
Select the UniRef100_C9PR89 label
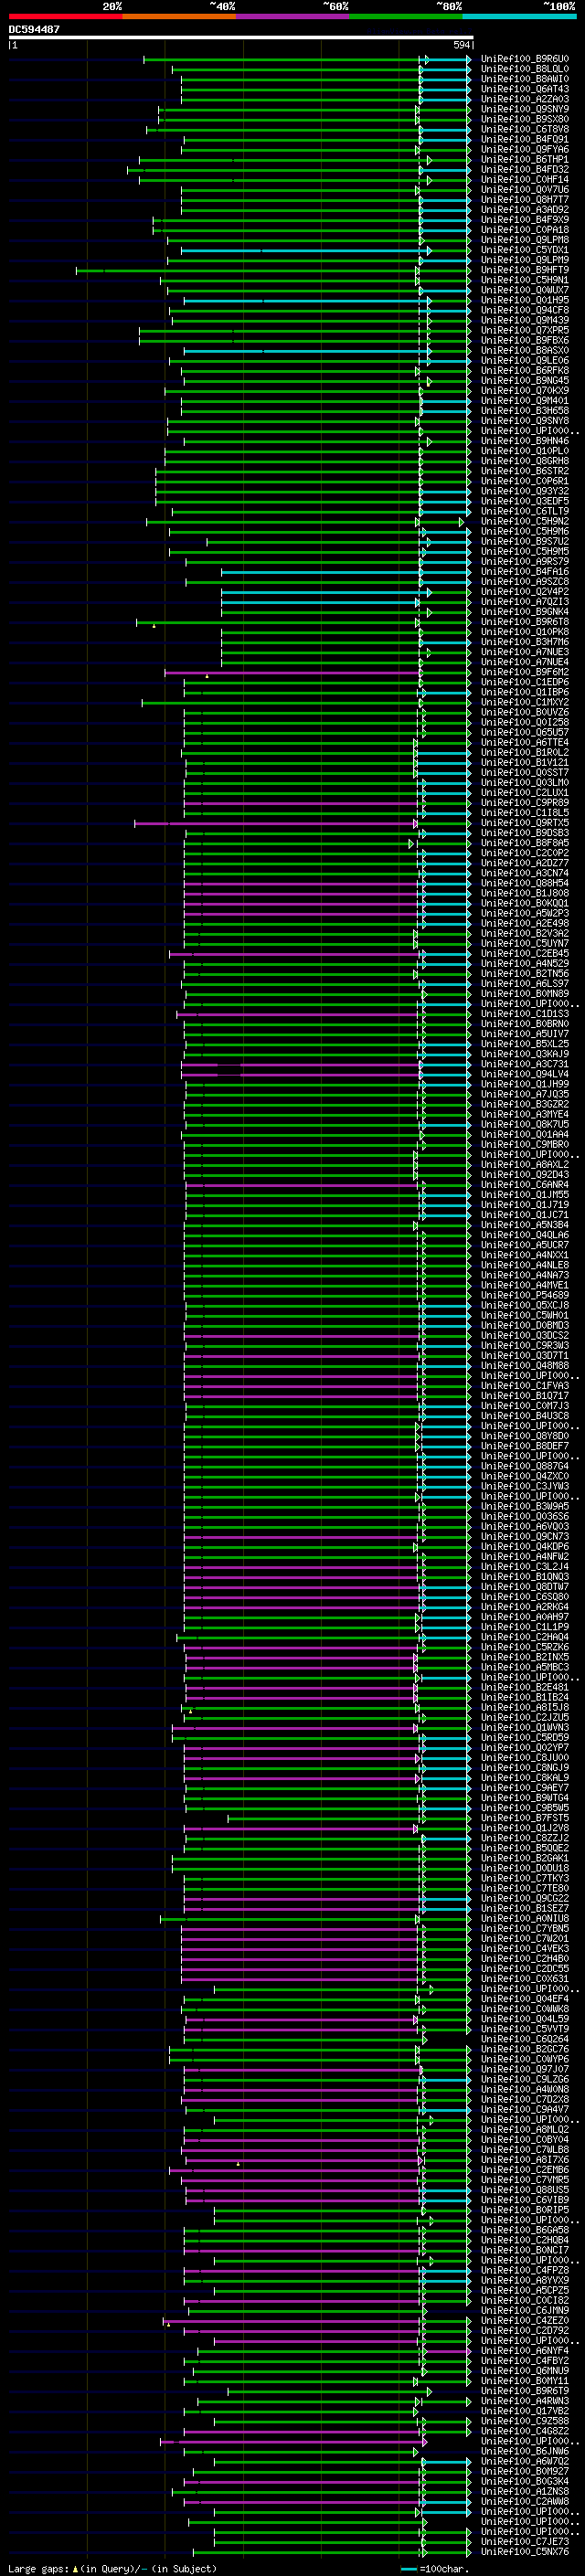[524, 802]
